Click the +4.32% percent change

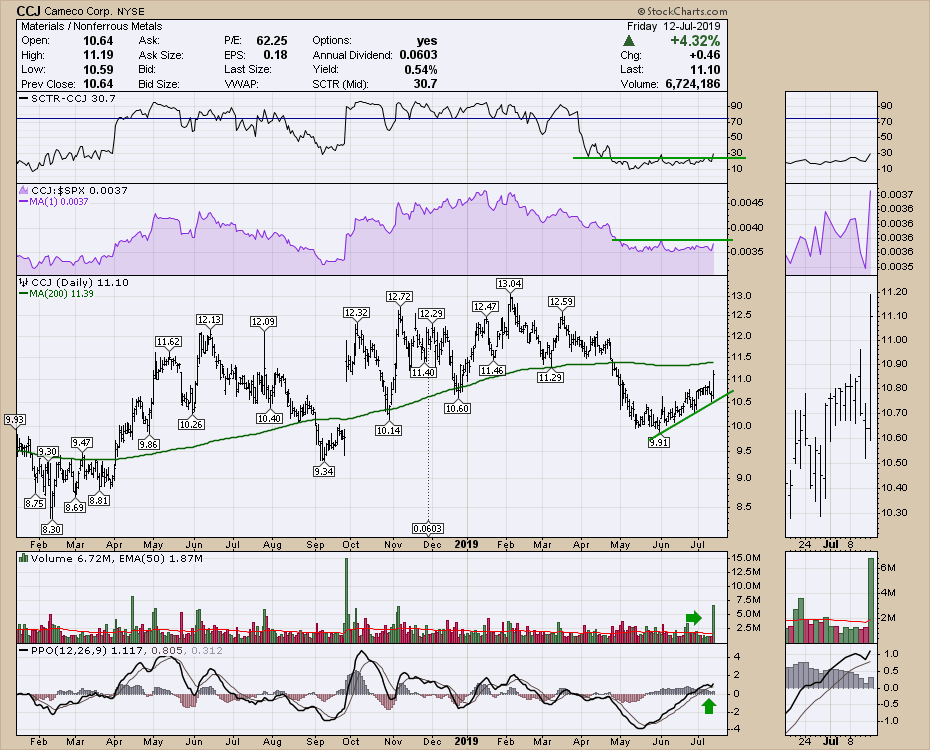pos(695,41)
